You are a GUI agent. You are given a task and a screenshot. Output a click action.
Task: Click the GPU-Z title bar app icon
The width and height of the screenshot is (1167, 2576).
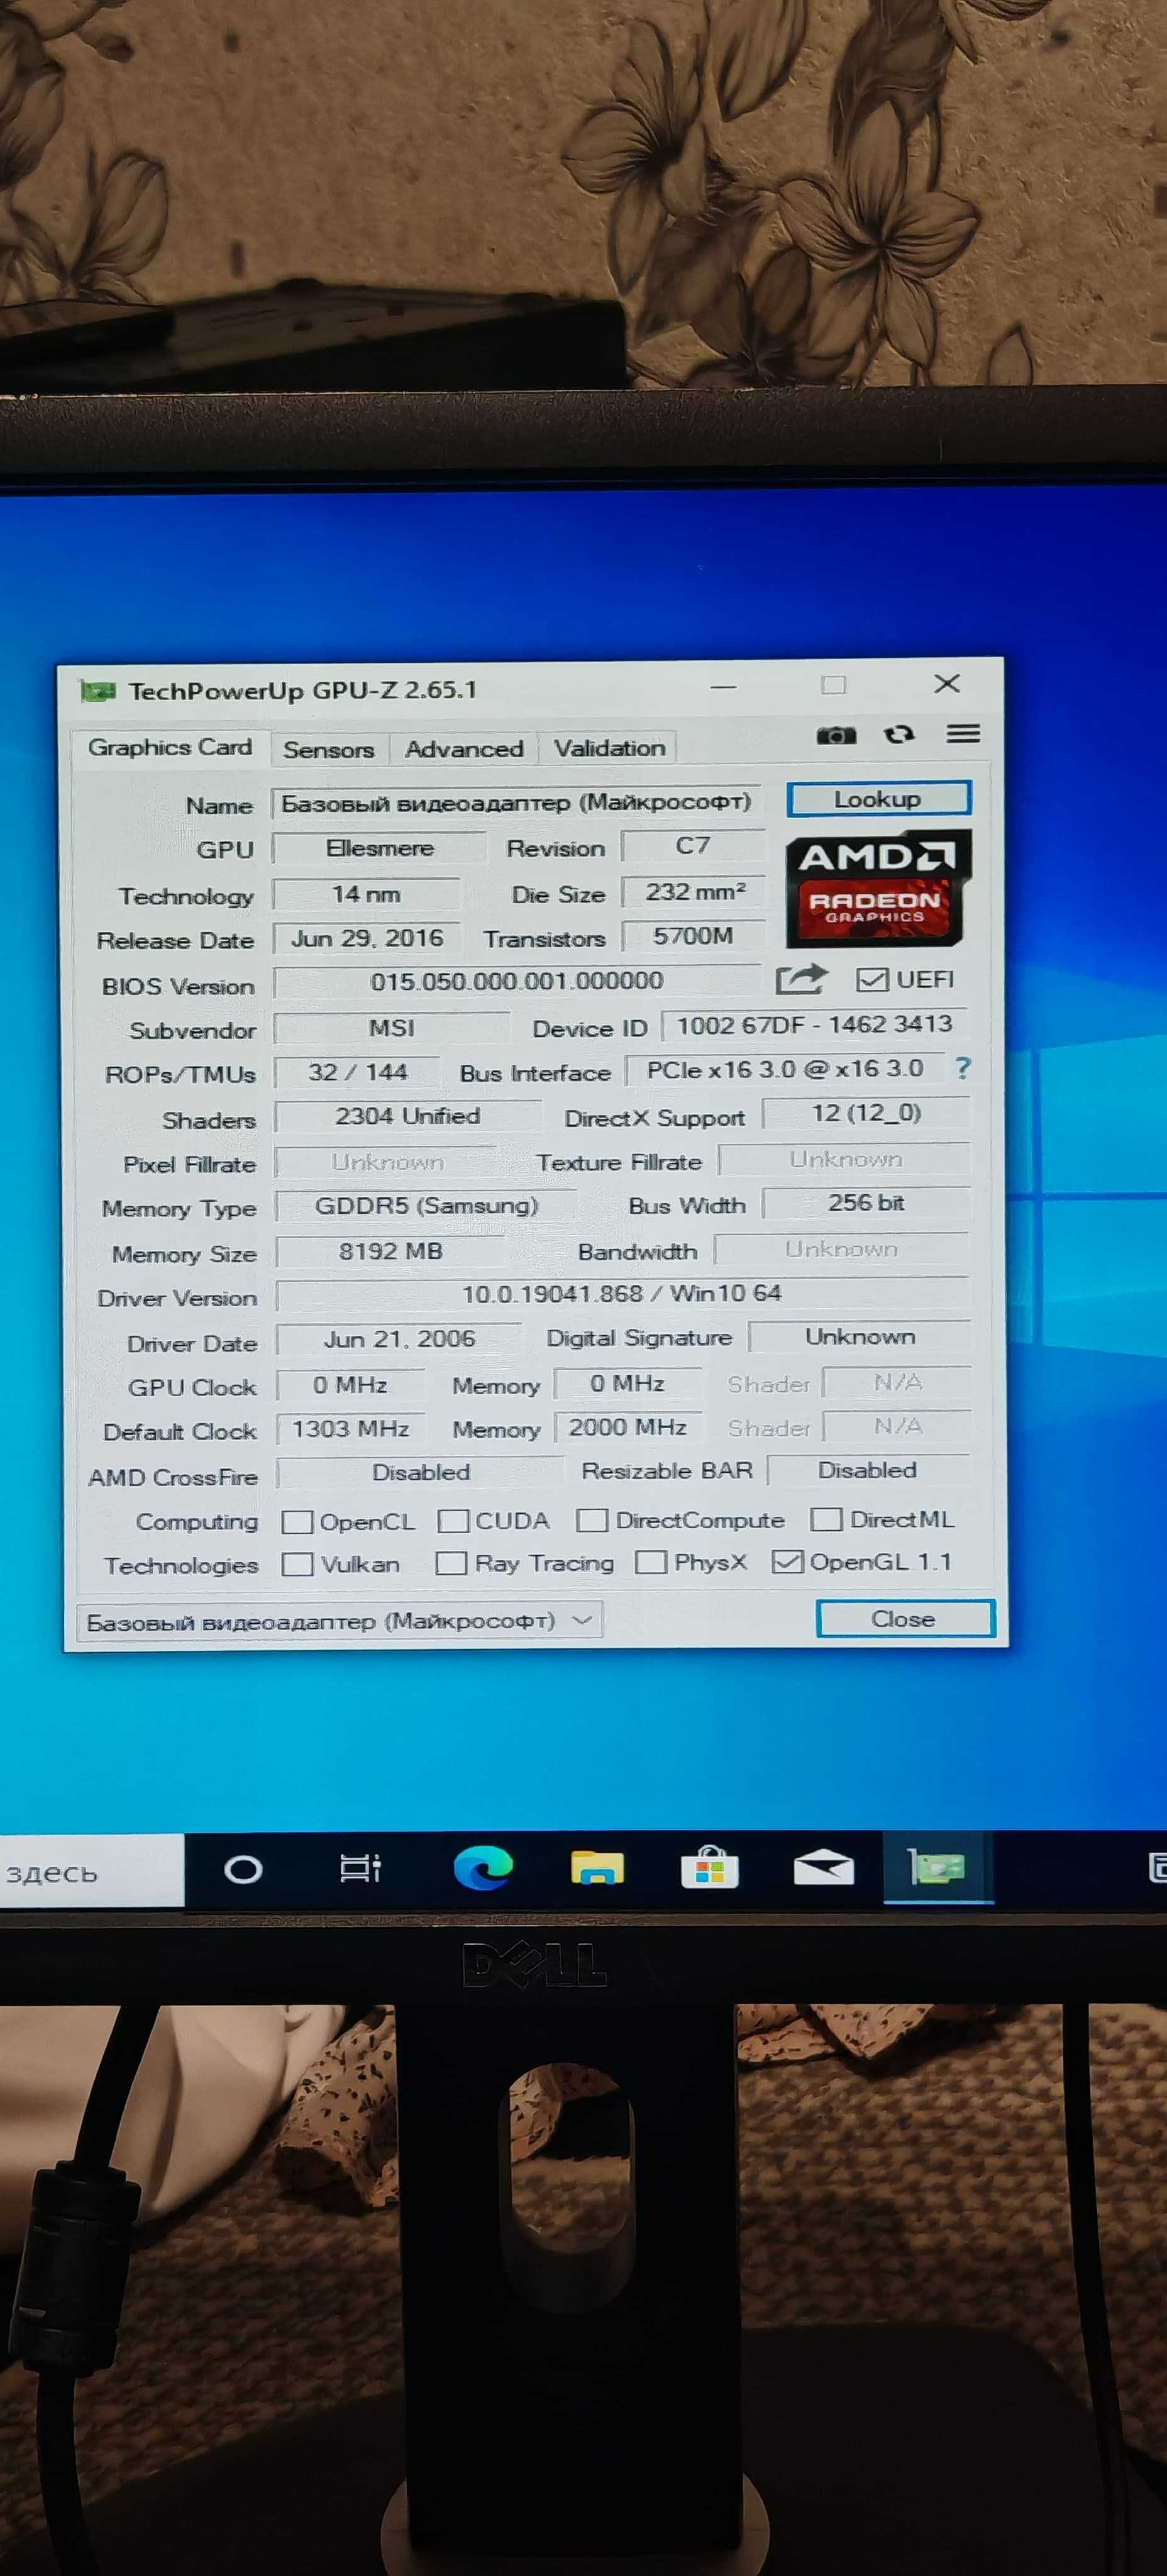pos(98,690)
